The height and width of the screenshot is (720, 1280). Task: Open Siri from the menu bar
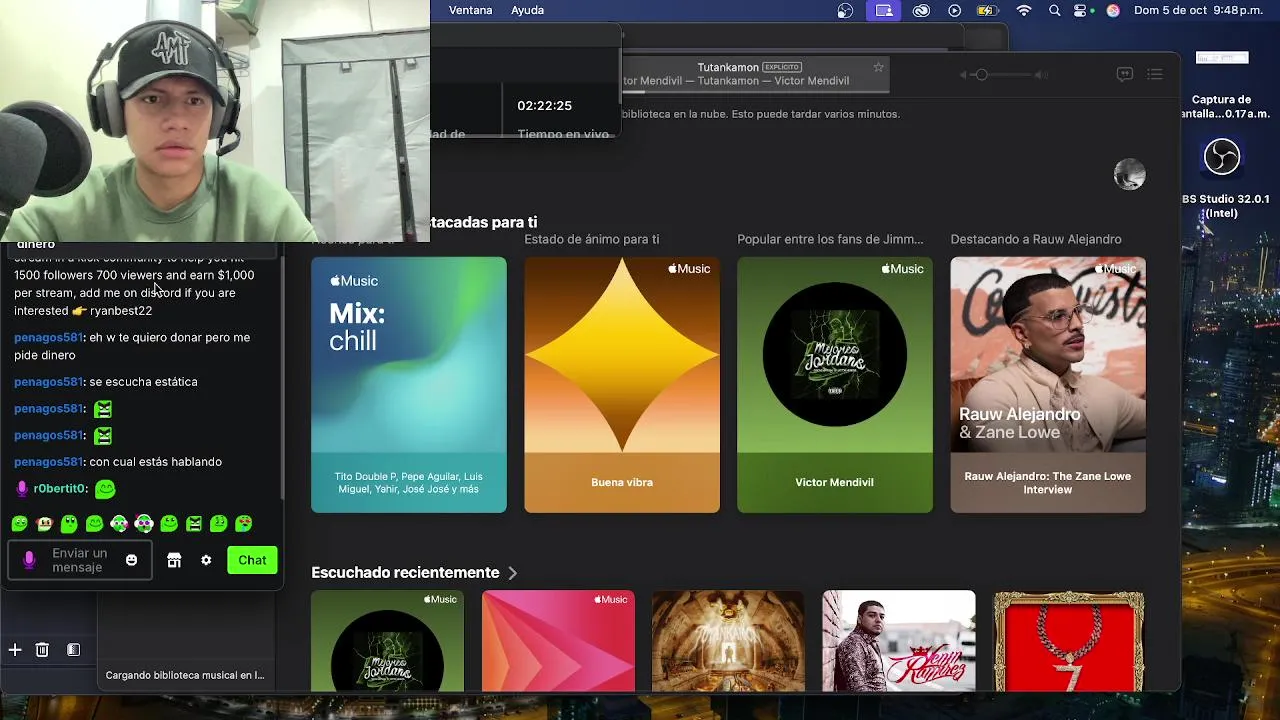coord(1113,10)
